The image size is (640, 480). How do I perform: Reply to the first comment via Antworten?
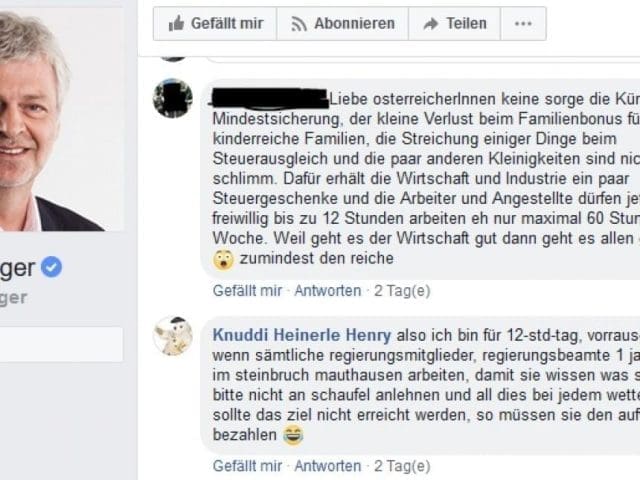(x=327, y=291)
